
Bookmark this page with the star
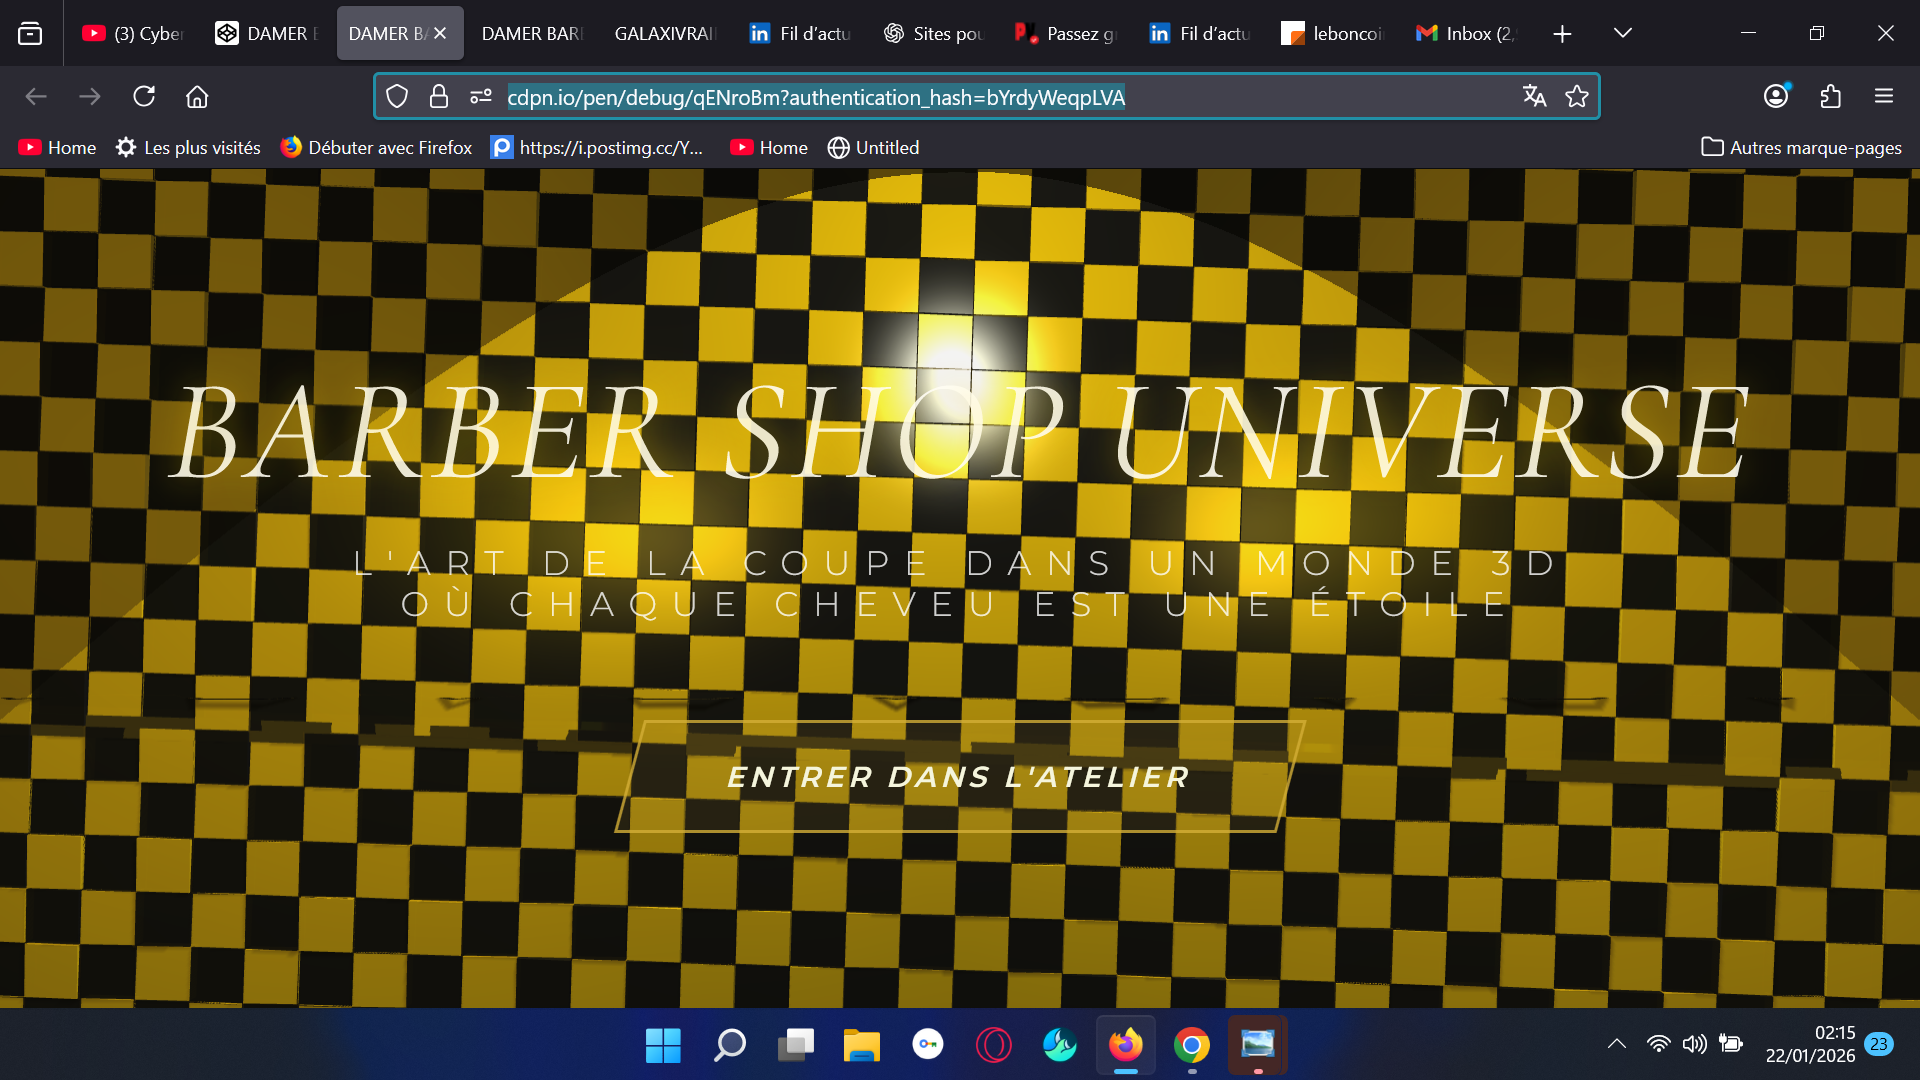point(1577,96)
